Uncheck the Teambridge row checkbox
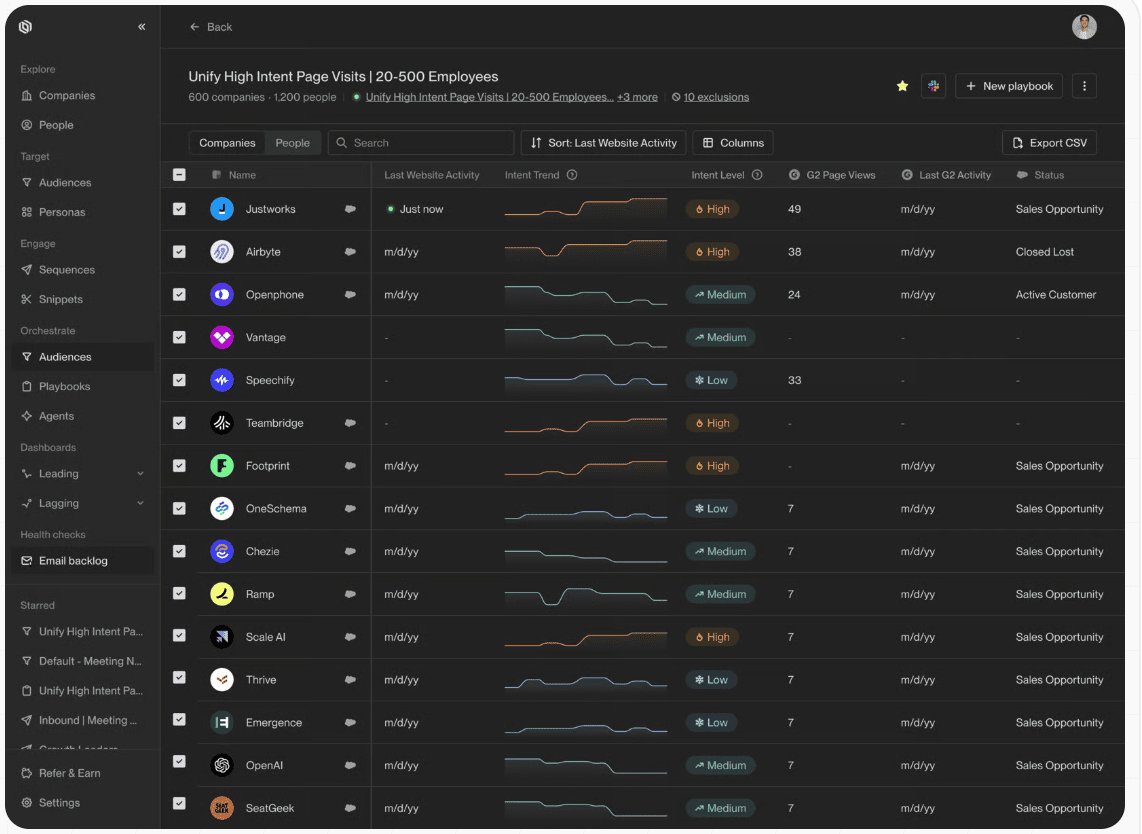The width and height of the screenshot is (1142, 834). 179,423
